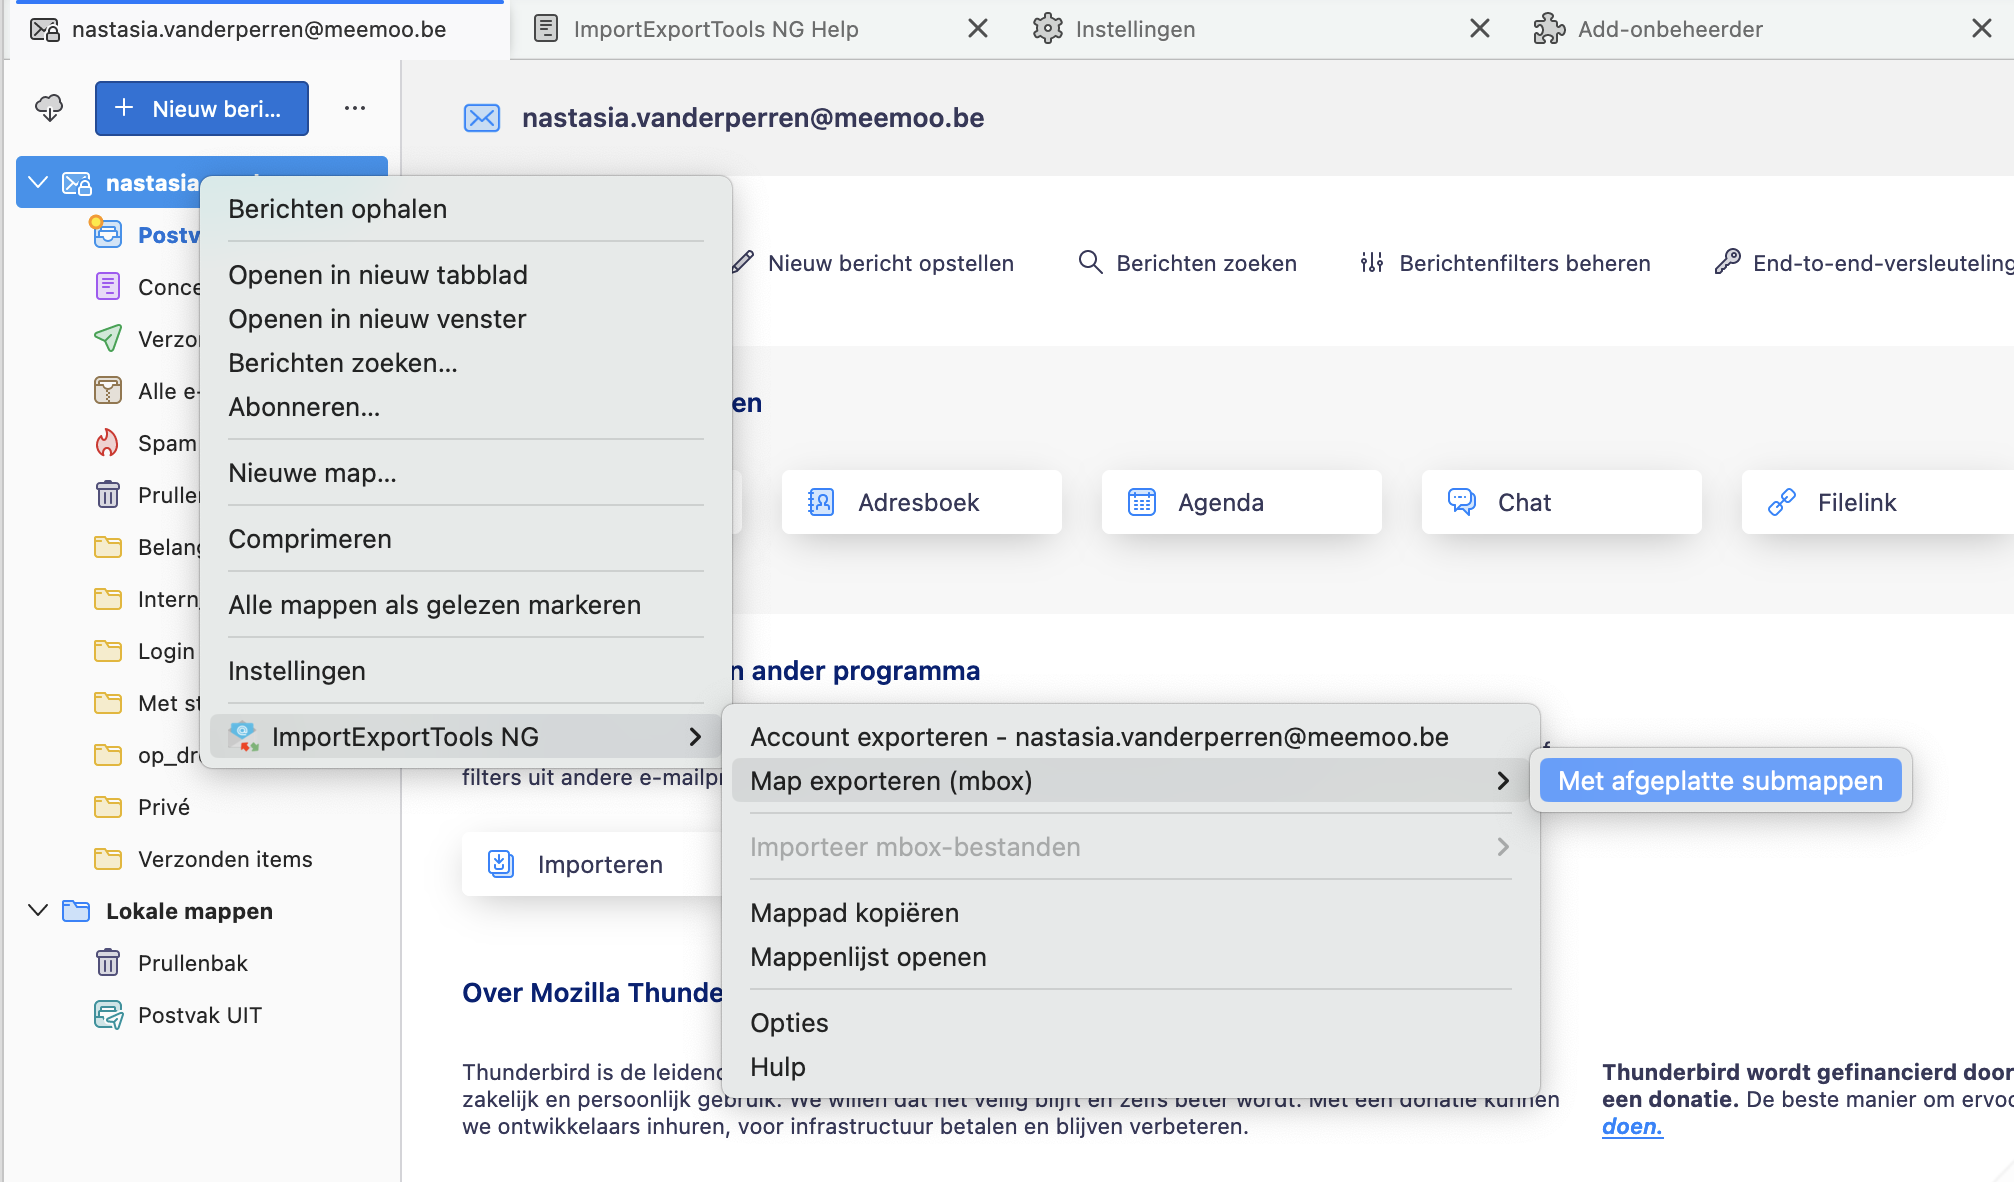Click the Spam folder flame icon
This screenshot has height=1182, width=2014.
107,443
